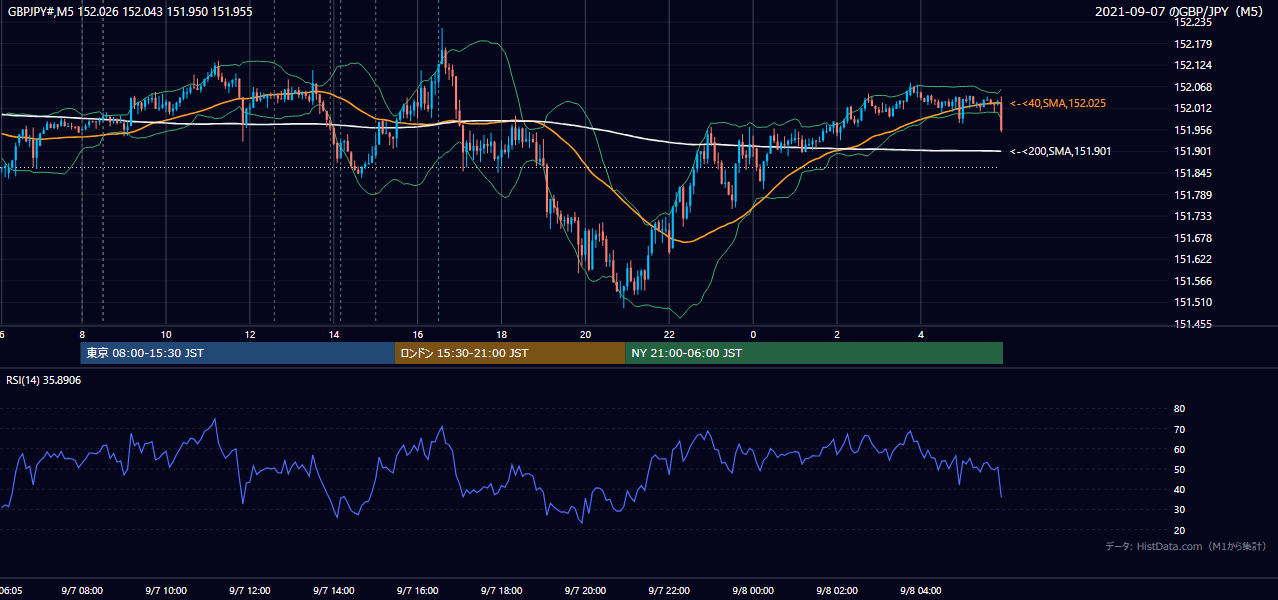Click price axis value 151.455
This screenshot has width=1278, height=600.
(x=1193, y=324)
